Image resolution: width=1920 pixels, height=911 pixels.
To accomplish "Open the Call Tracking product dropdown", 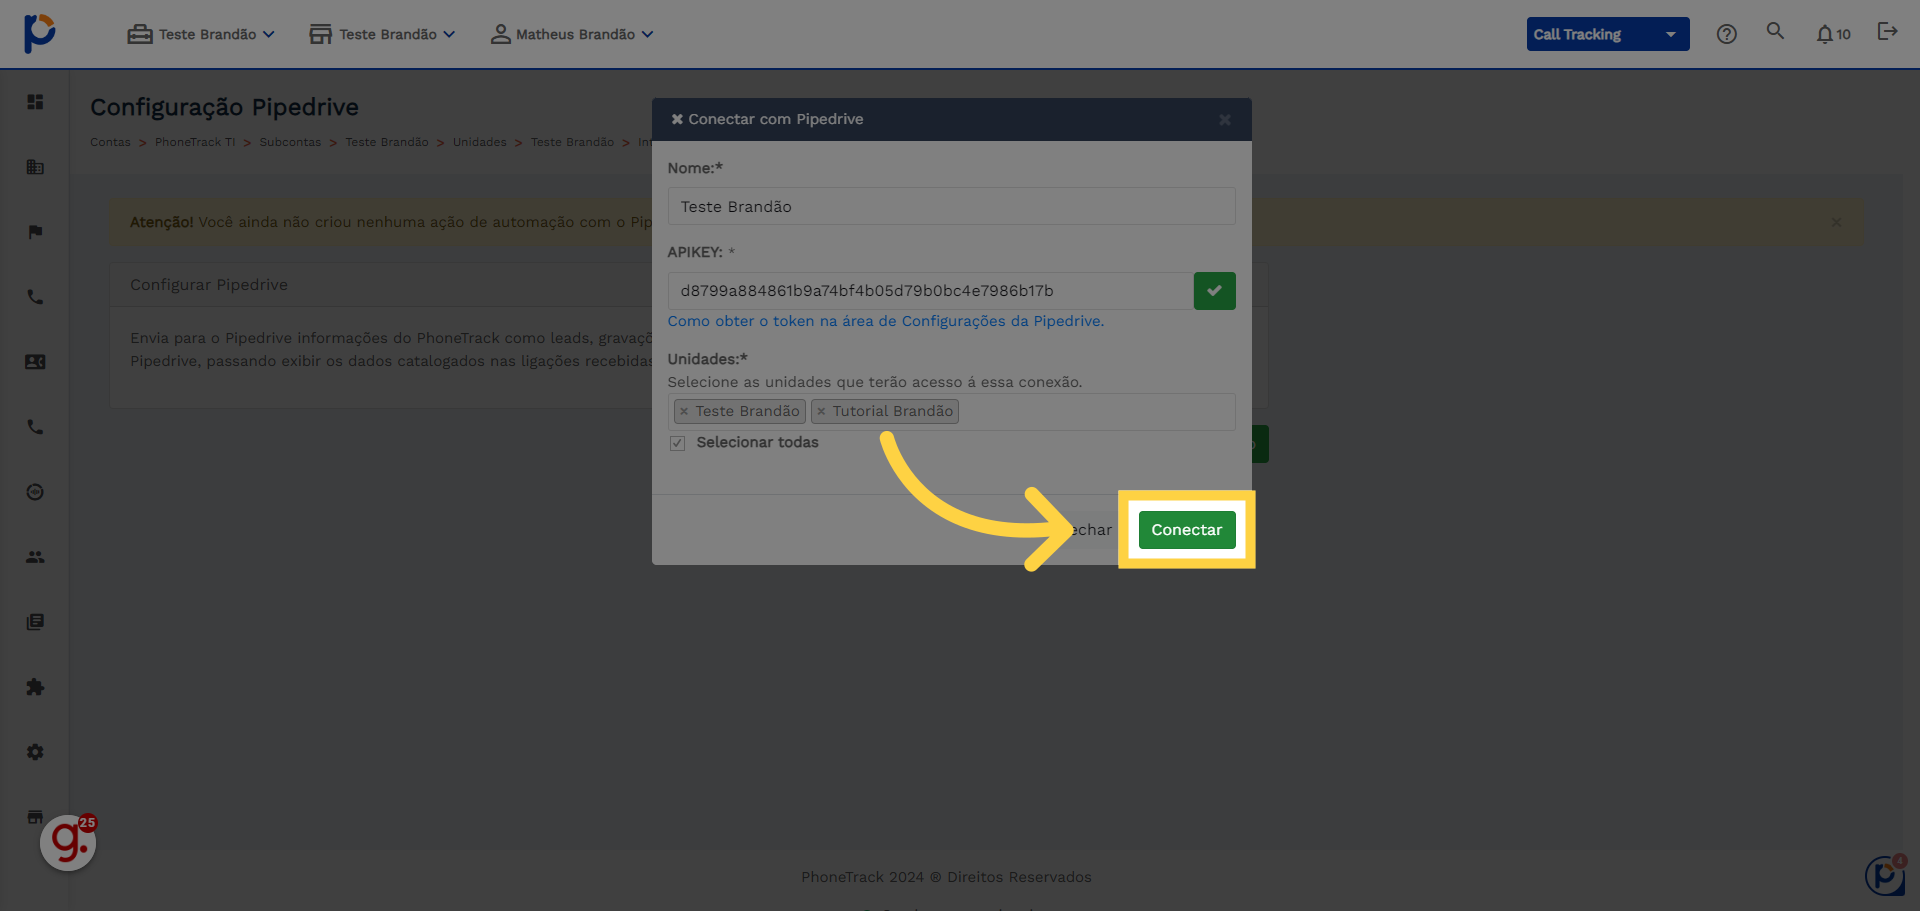I will [x=1607, y=34].
